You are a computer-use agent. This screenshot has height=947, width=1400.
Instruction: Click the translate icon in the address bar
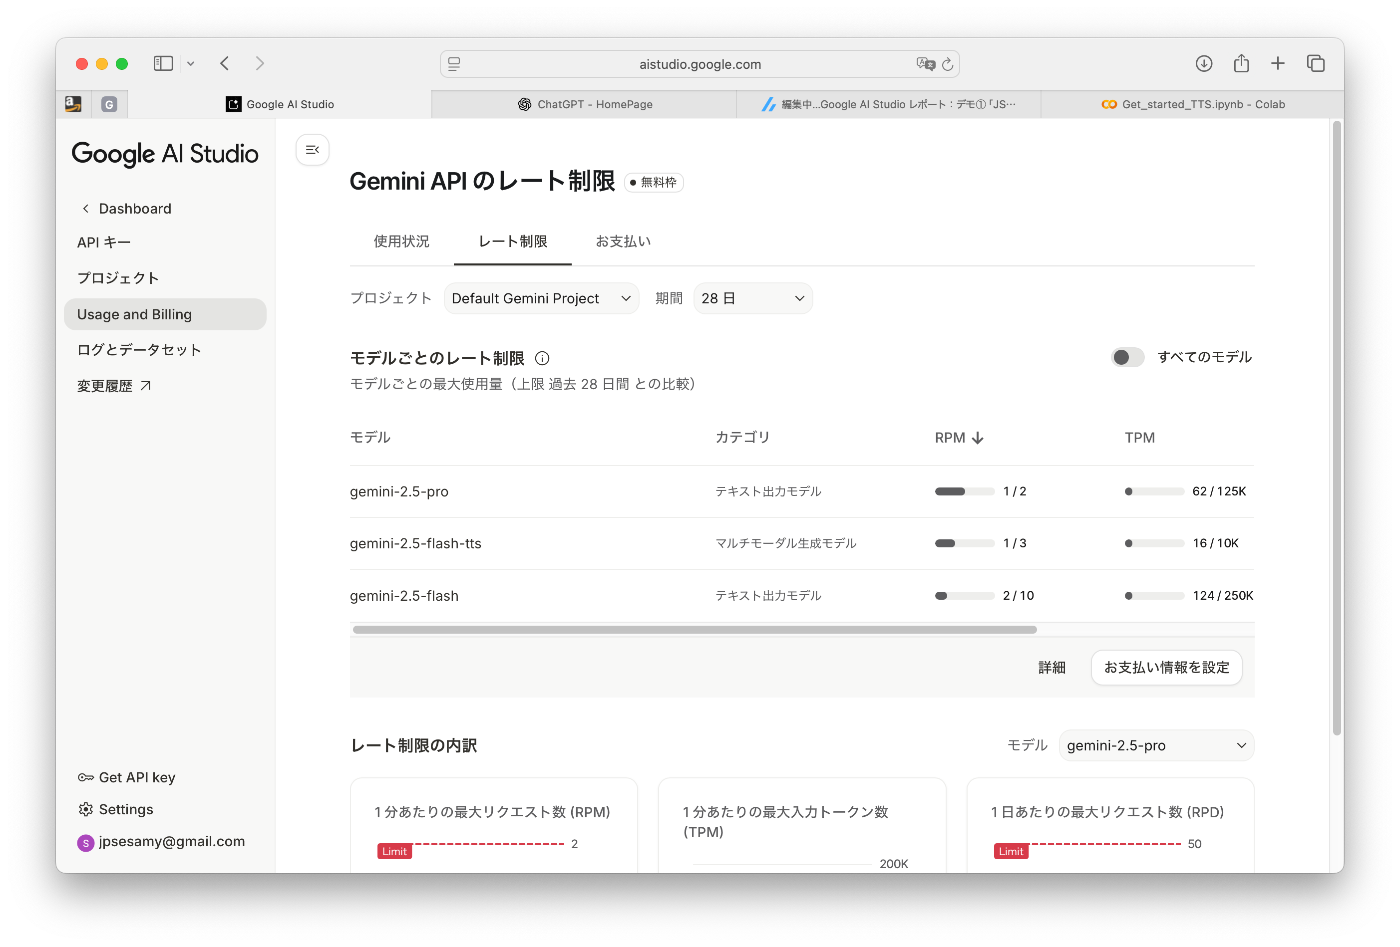(x=926, y=64)
